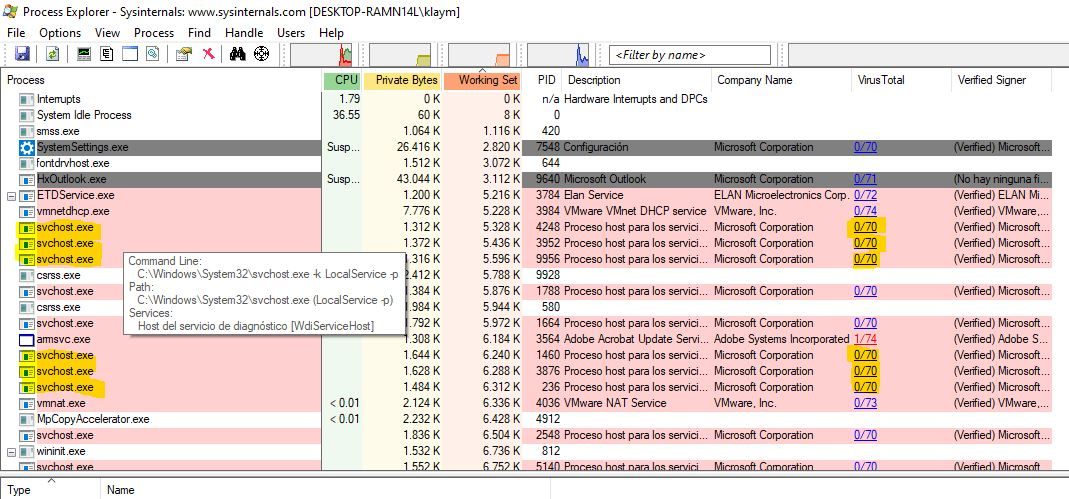Open VirusTotal 0/73 result for vmnat.exe
Image resolution: width=1069 pixels, height=499 pixels.
pos(865,404)
